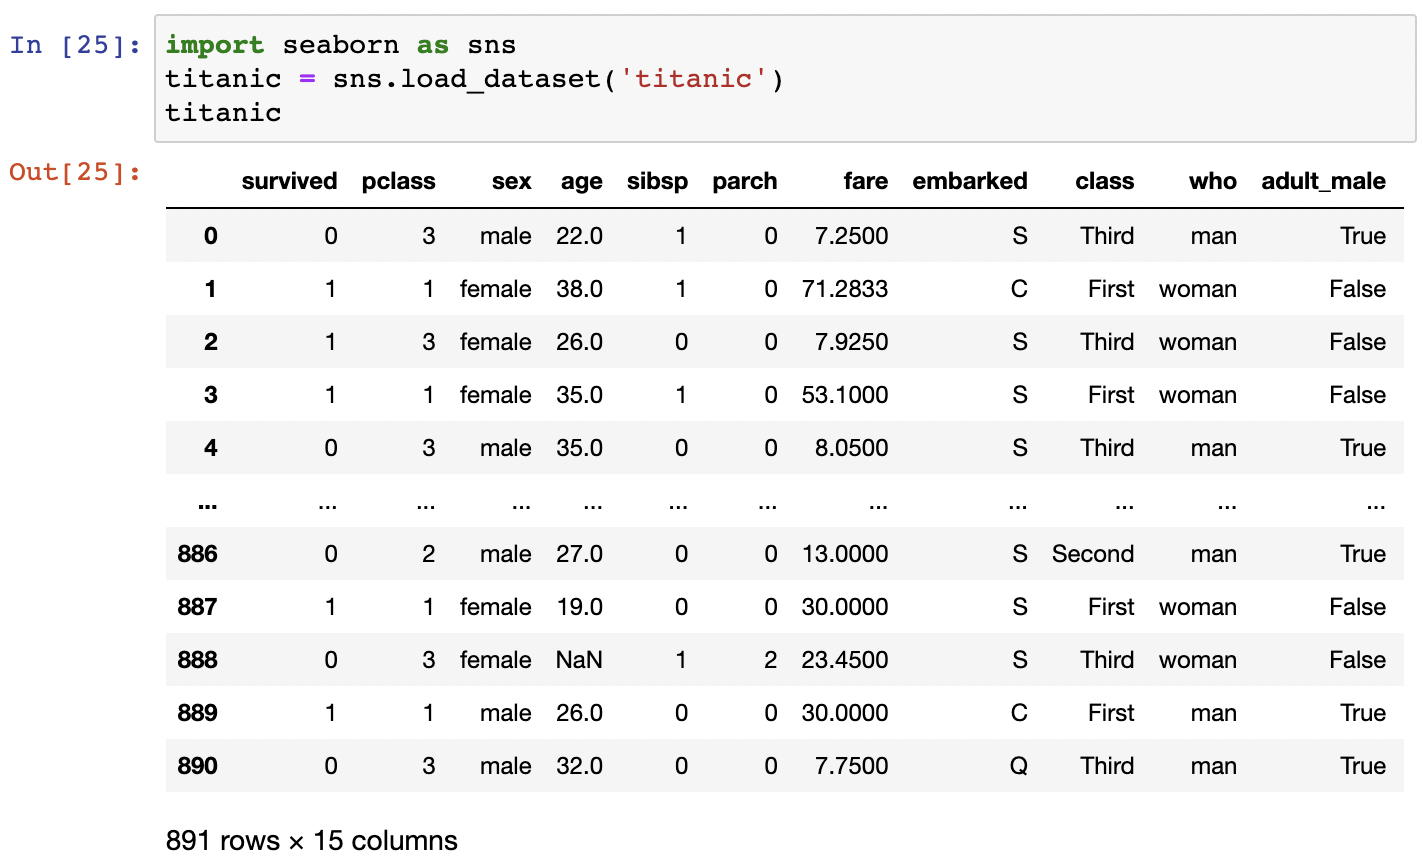1422x860 pixels.
Task: Click the 'who' column header
Action: click(1212, 181)
